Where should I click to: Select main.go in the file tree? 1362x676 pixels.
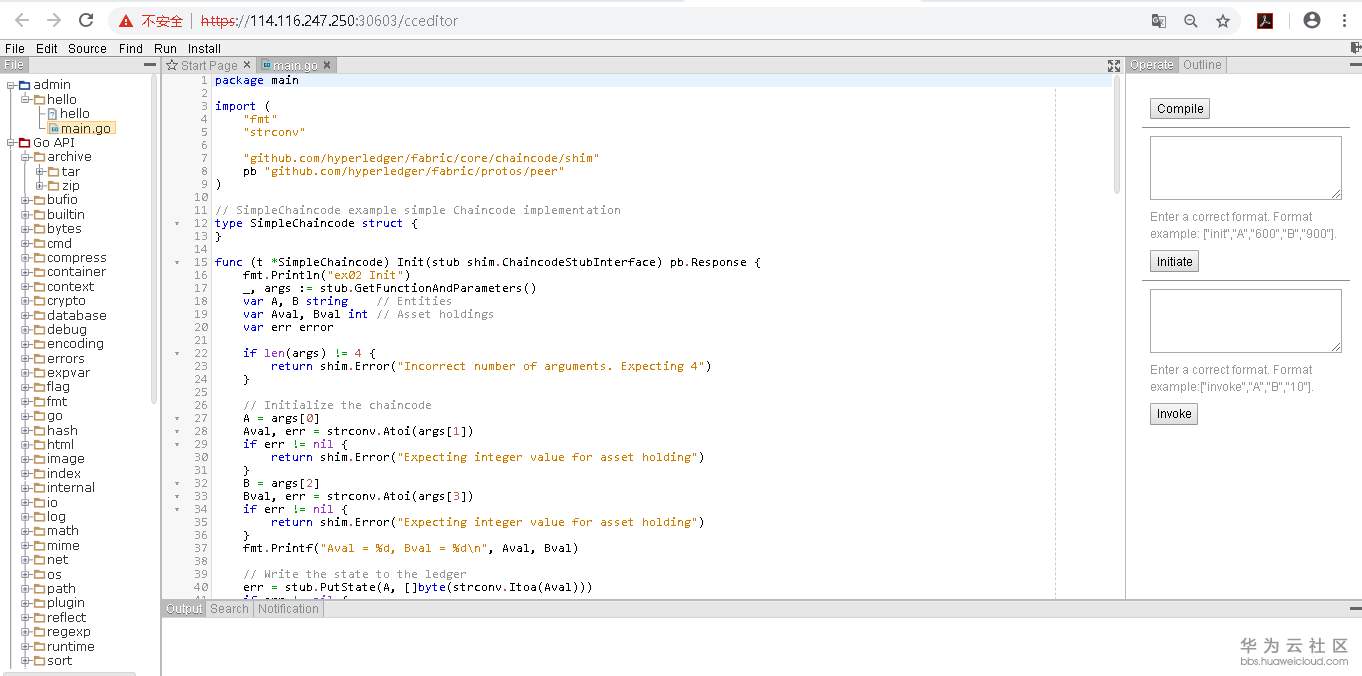click(85, 128)
